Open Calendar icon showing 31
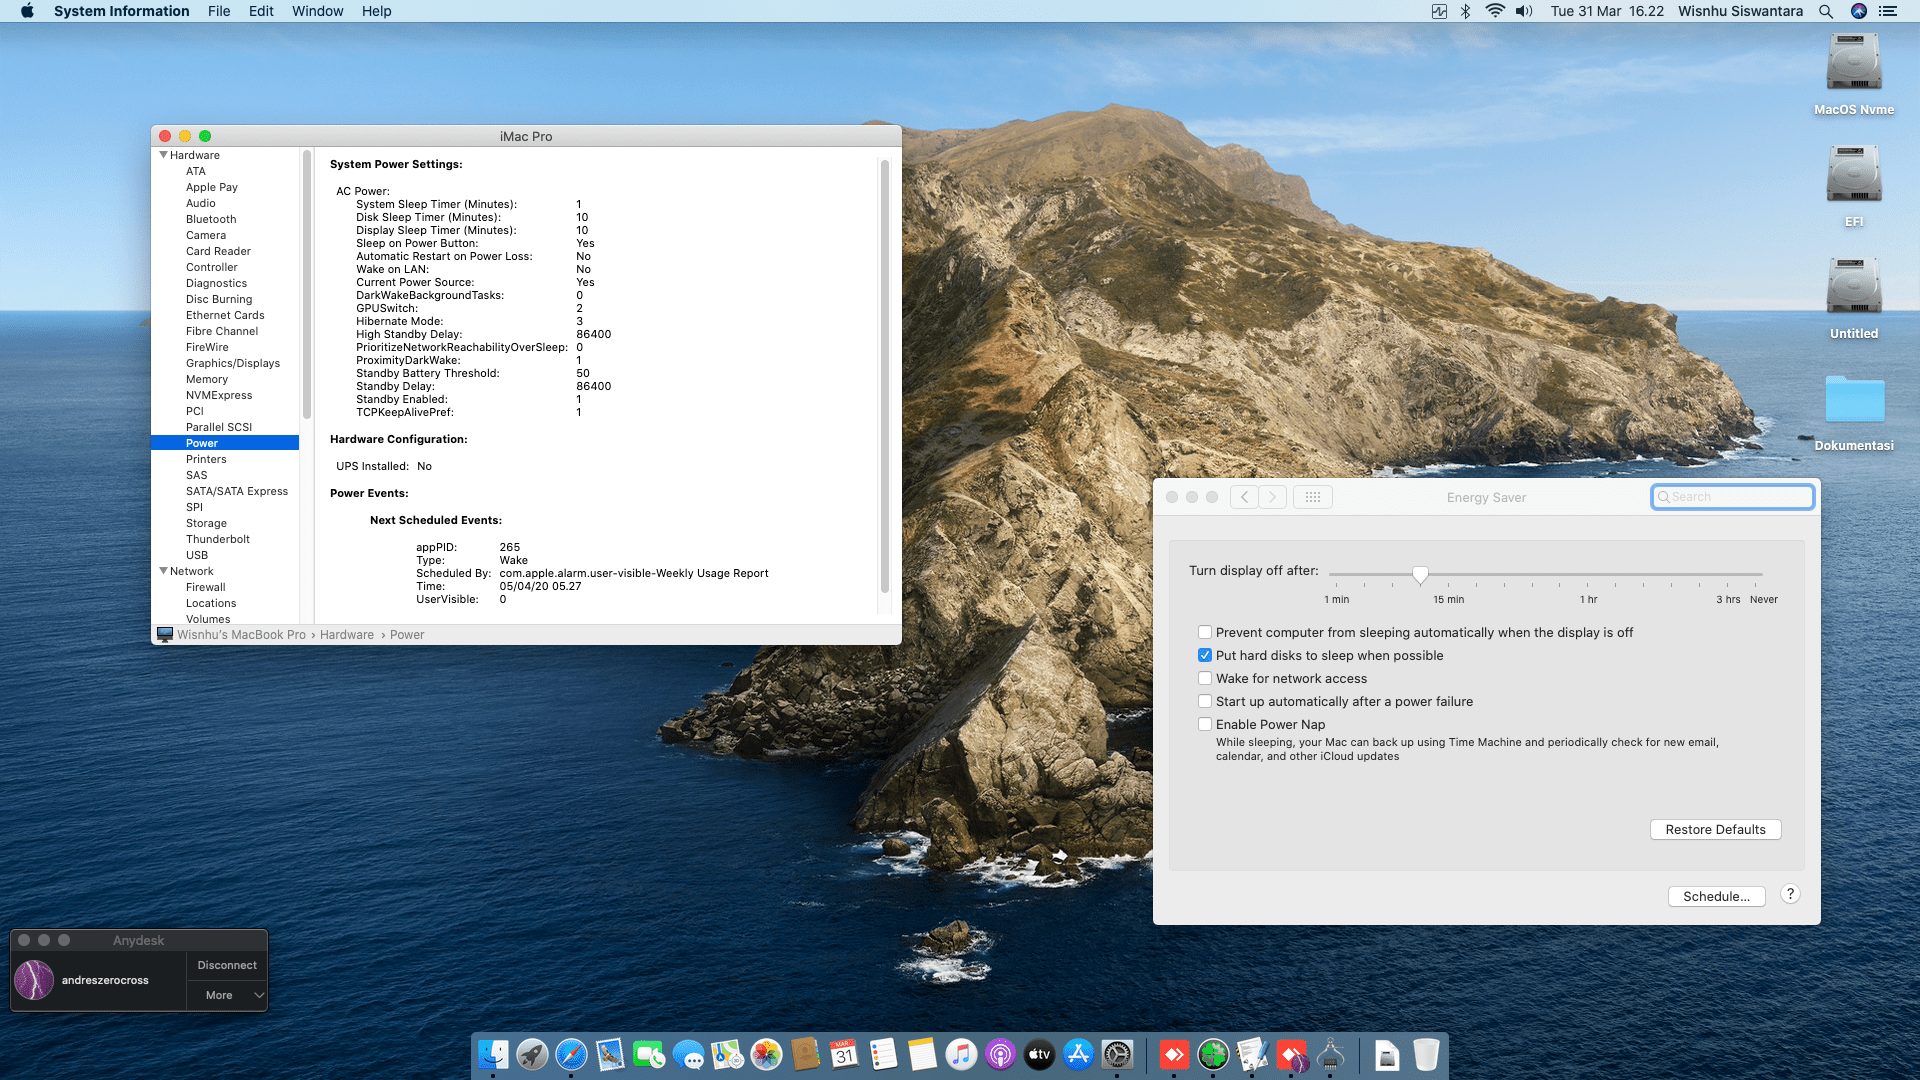The image size is (1920, 1080). 844,1054
